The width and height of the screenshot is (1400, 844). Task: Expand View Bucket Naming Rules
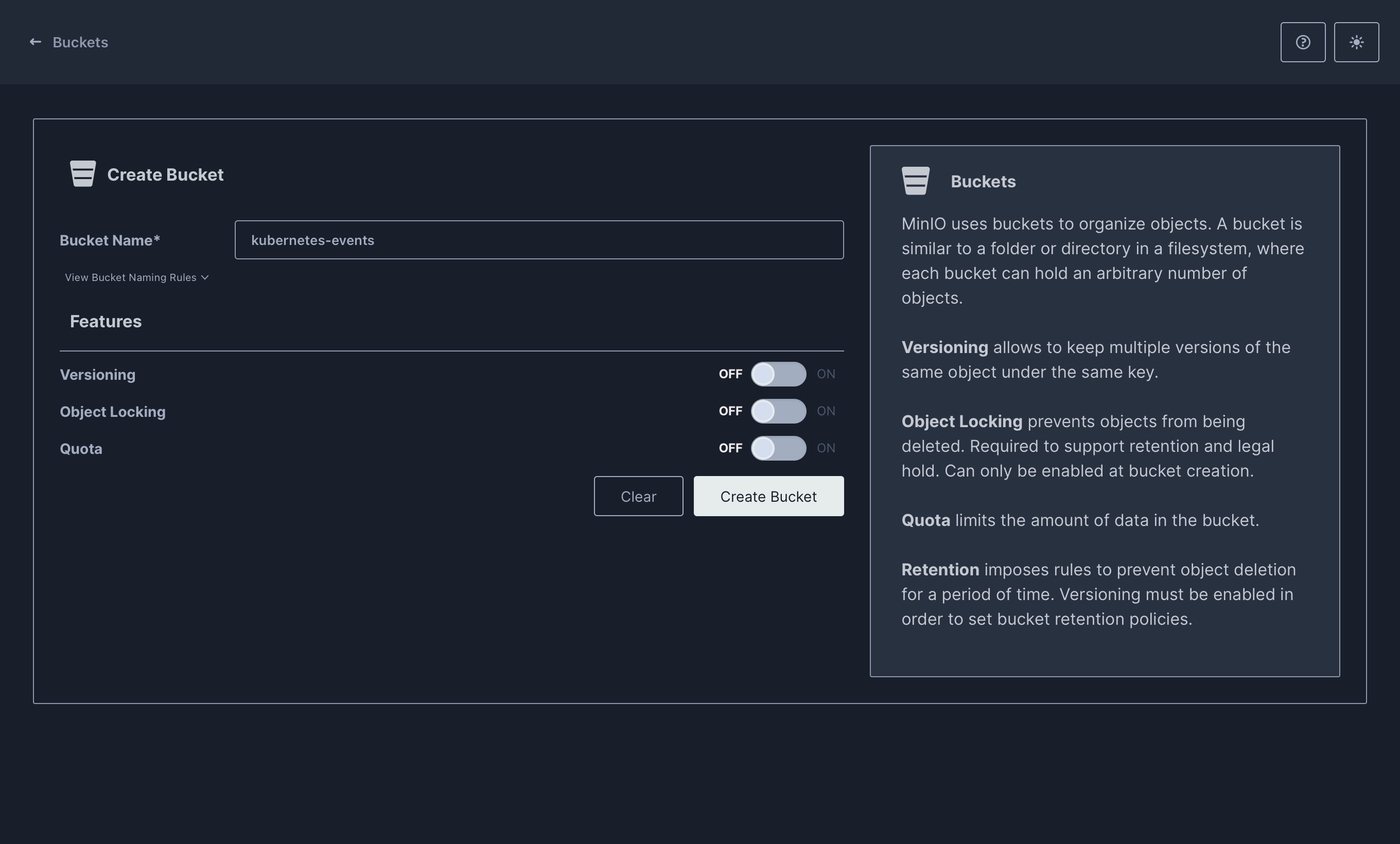[130, 278]
